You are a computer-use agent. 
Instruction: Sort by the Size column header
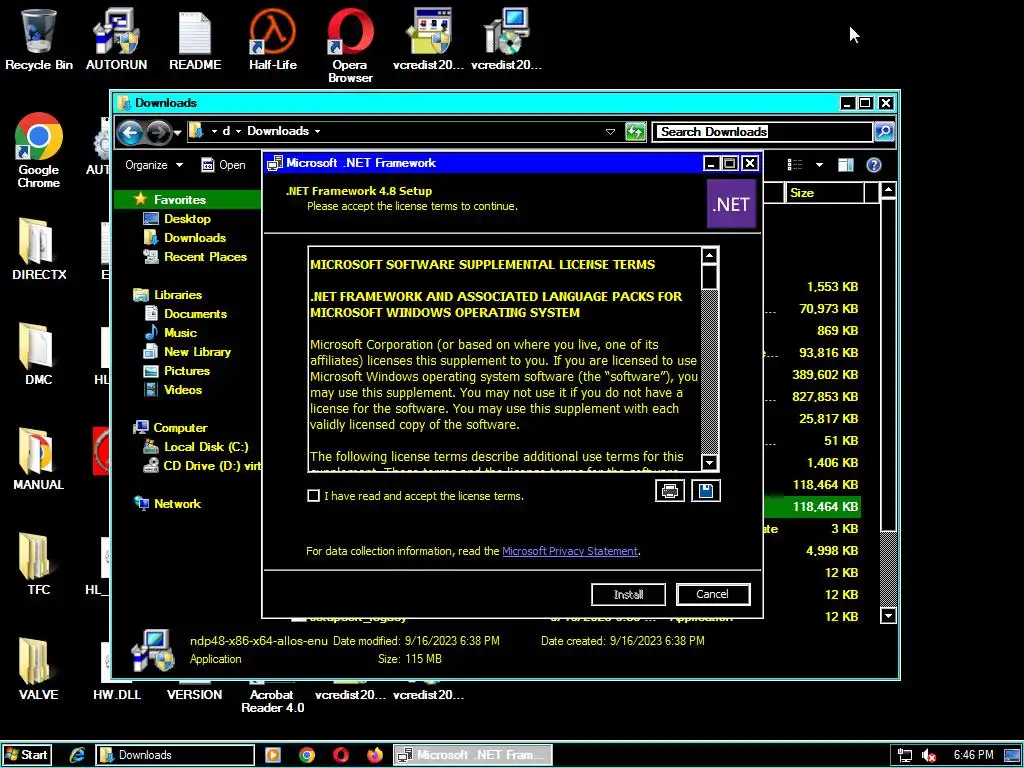click(824, 193)
